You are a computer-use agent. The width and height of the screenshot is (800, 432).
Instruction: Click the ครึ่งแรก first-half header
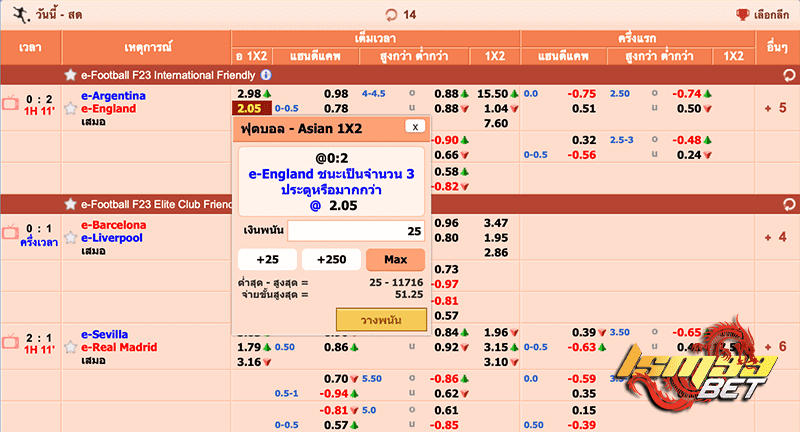pyautogui.click(x=637, y=38)
